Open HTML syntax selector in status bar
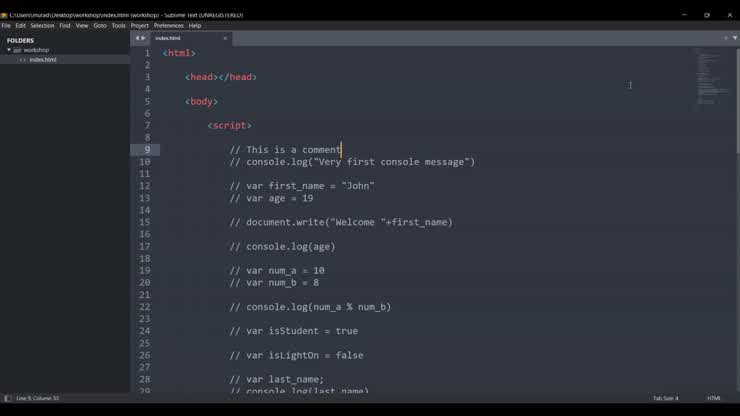This screenshot has height=416, width=740. (714, 398)
